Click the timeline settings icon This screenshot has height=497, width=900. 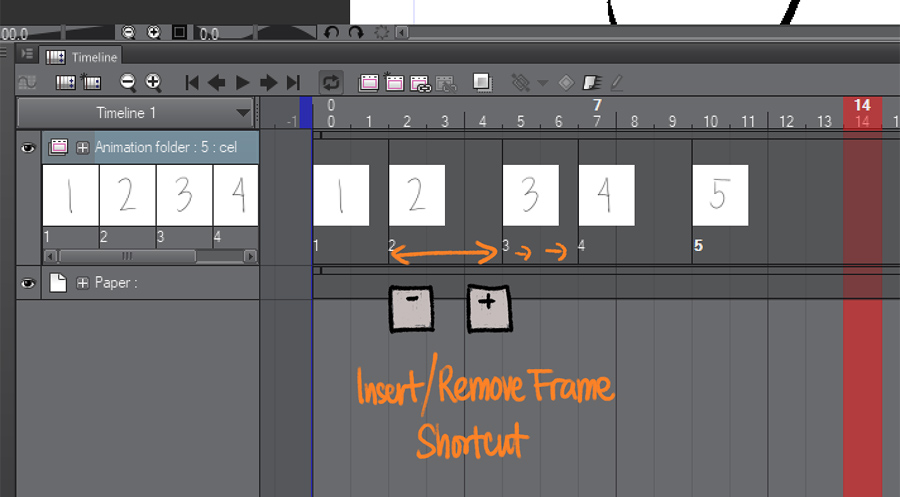point(65,83)
